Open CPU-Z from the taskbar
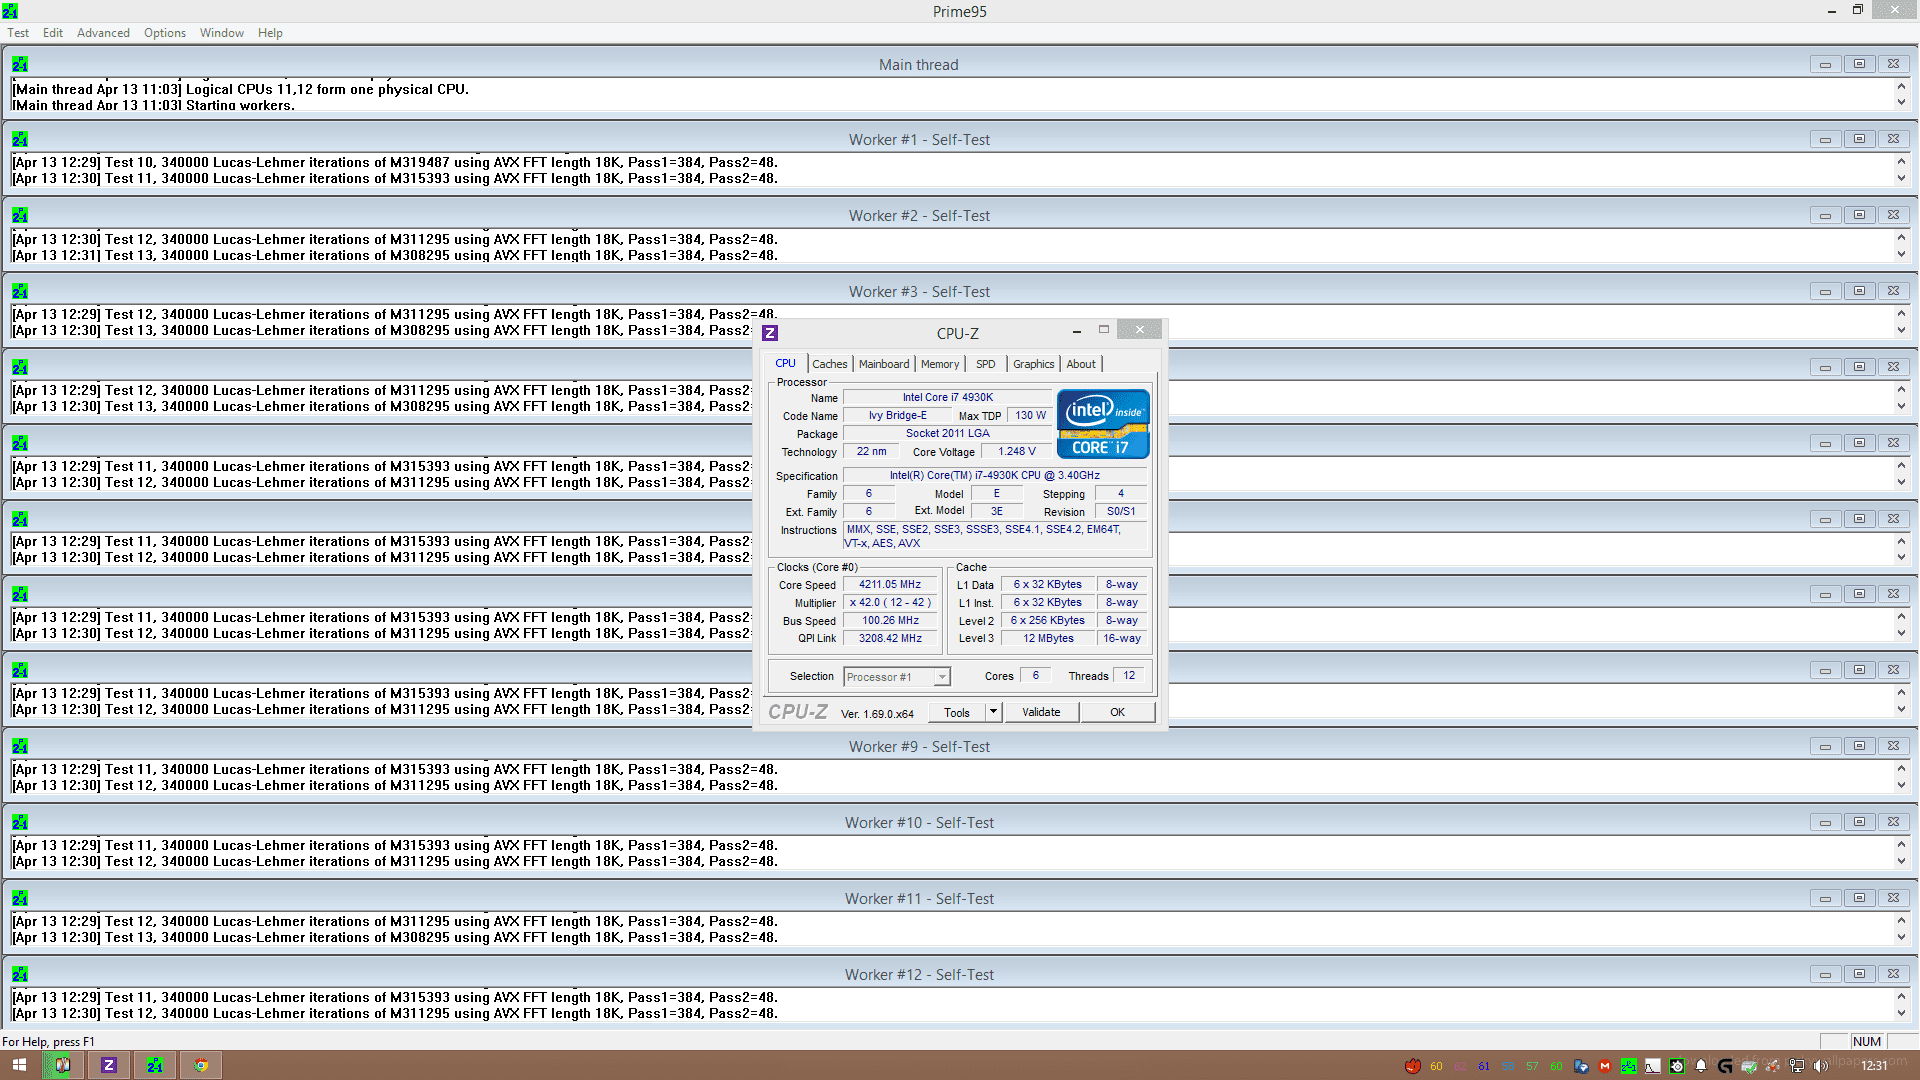This screenshot has width=1920, height=1080. (109, 1065)
